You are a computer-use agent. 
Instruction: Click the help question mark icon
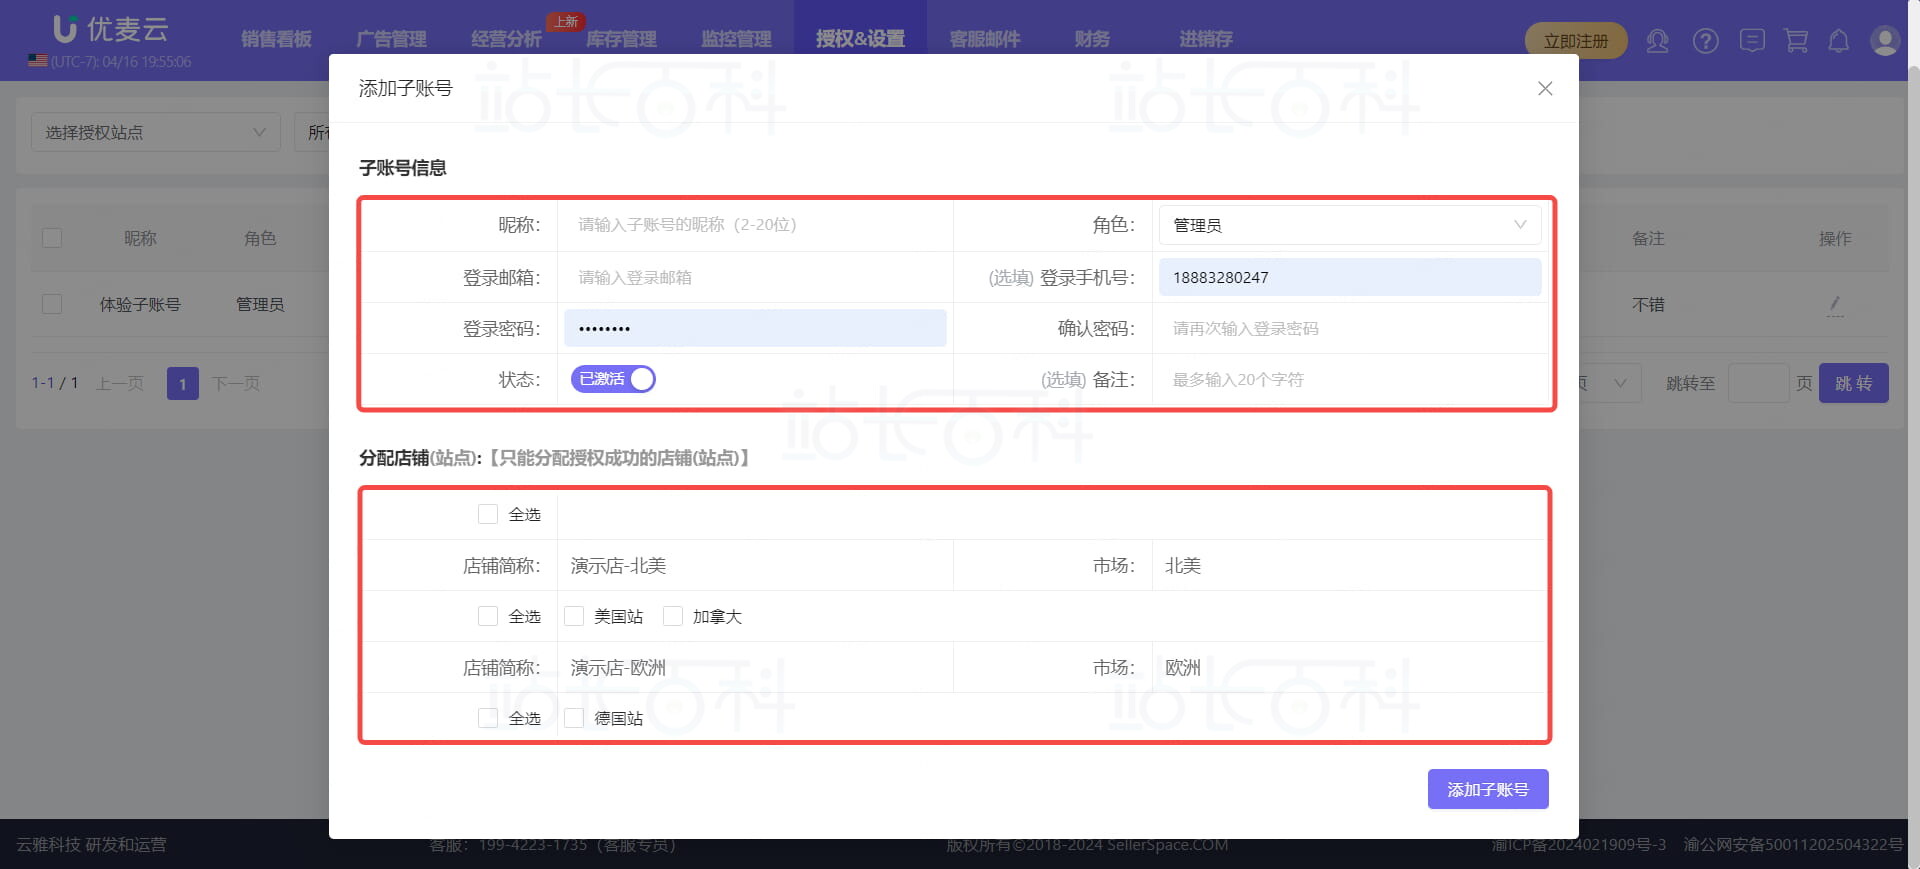pos(1705,41)
